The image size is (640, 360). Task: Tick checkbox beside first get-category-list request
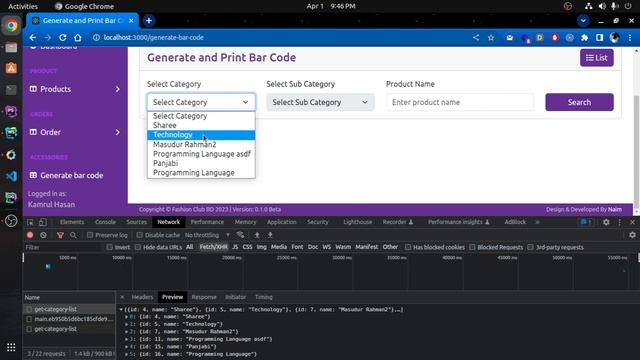[29, 309]
